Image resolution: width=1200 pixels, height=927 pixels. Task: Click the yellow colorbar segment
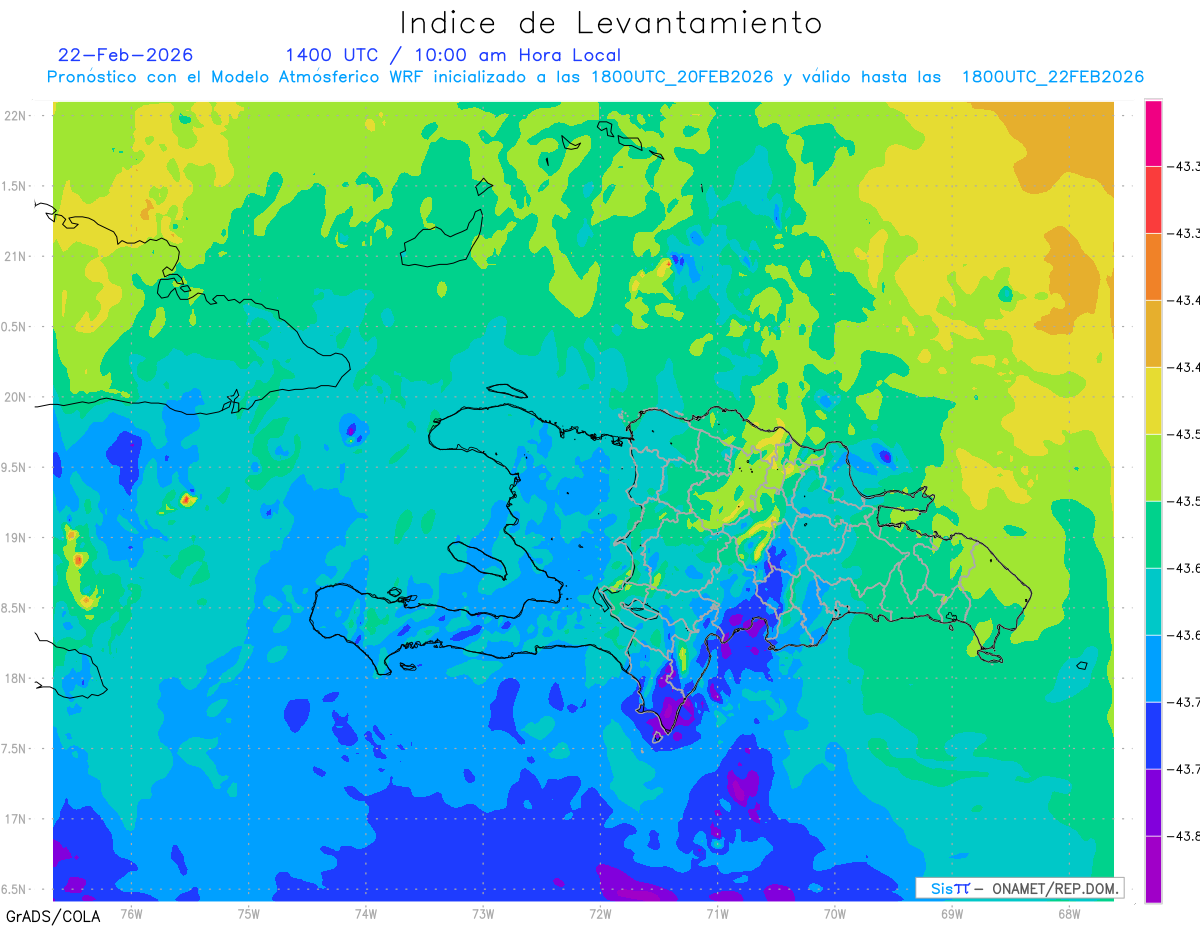[x=1153, y=401]
